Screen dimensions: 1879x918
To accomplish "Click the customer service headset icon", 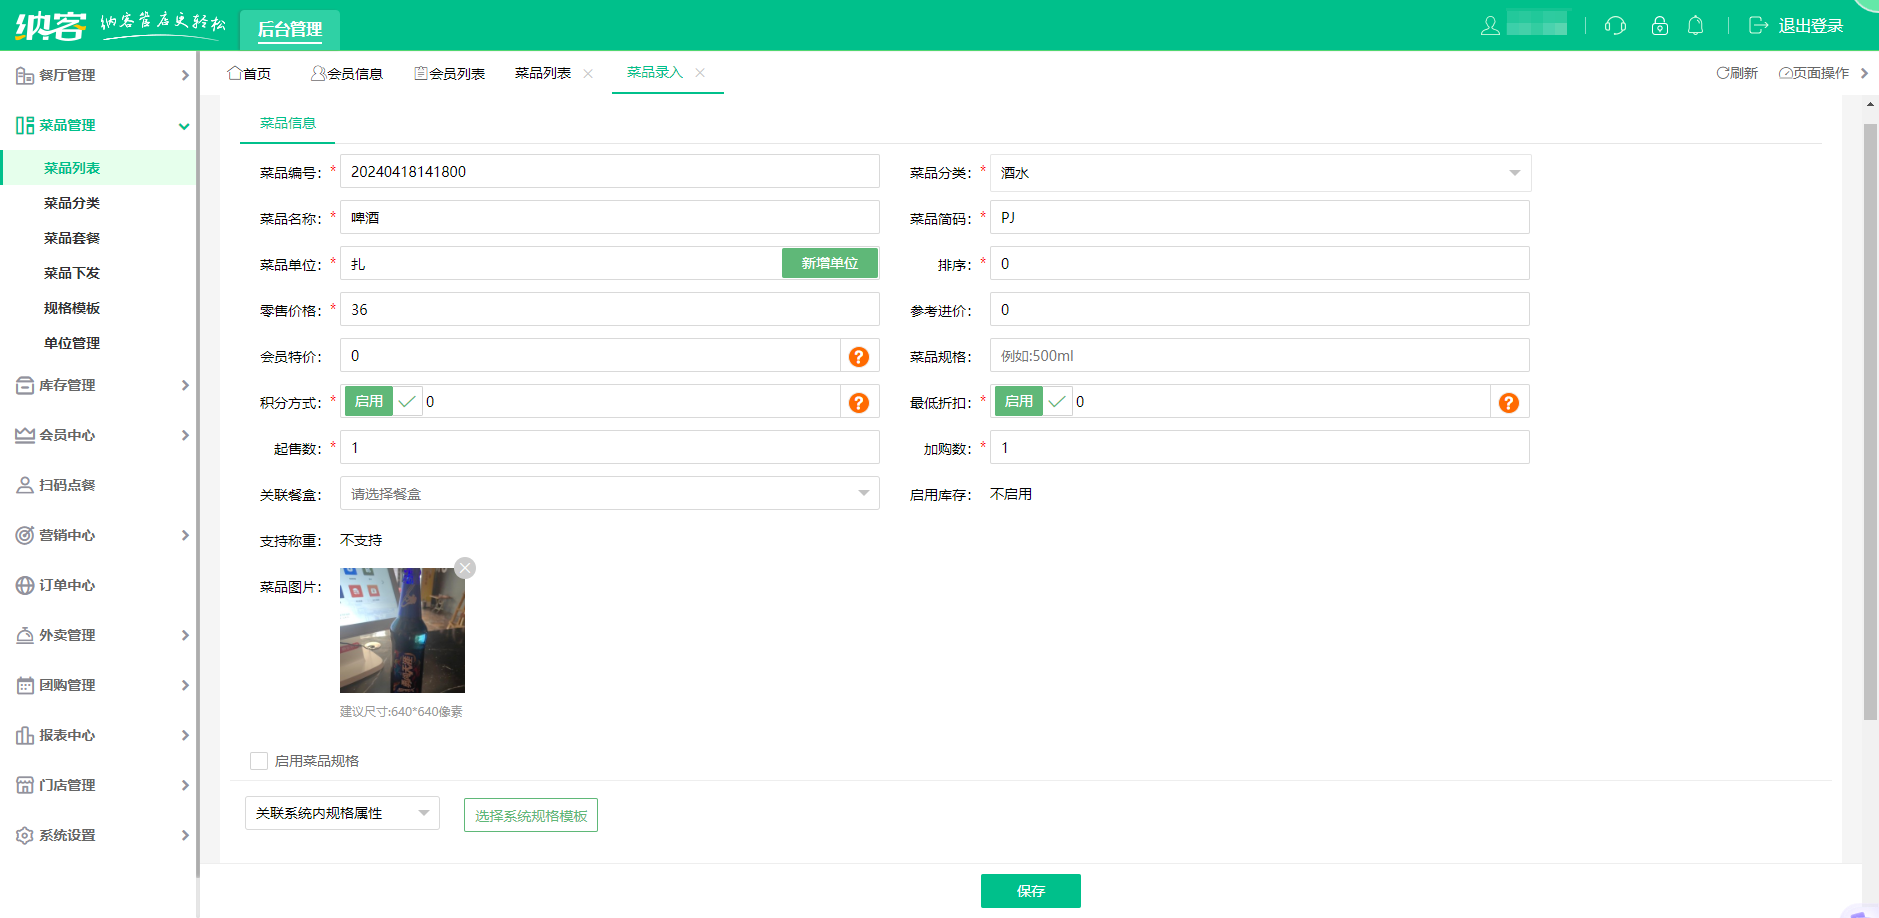I will 1615,26.
